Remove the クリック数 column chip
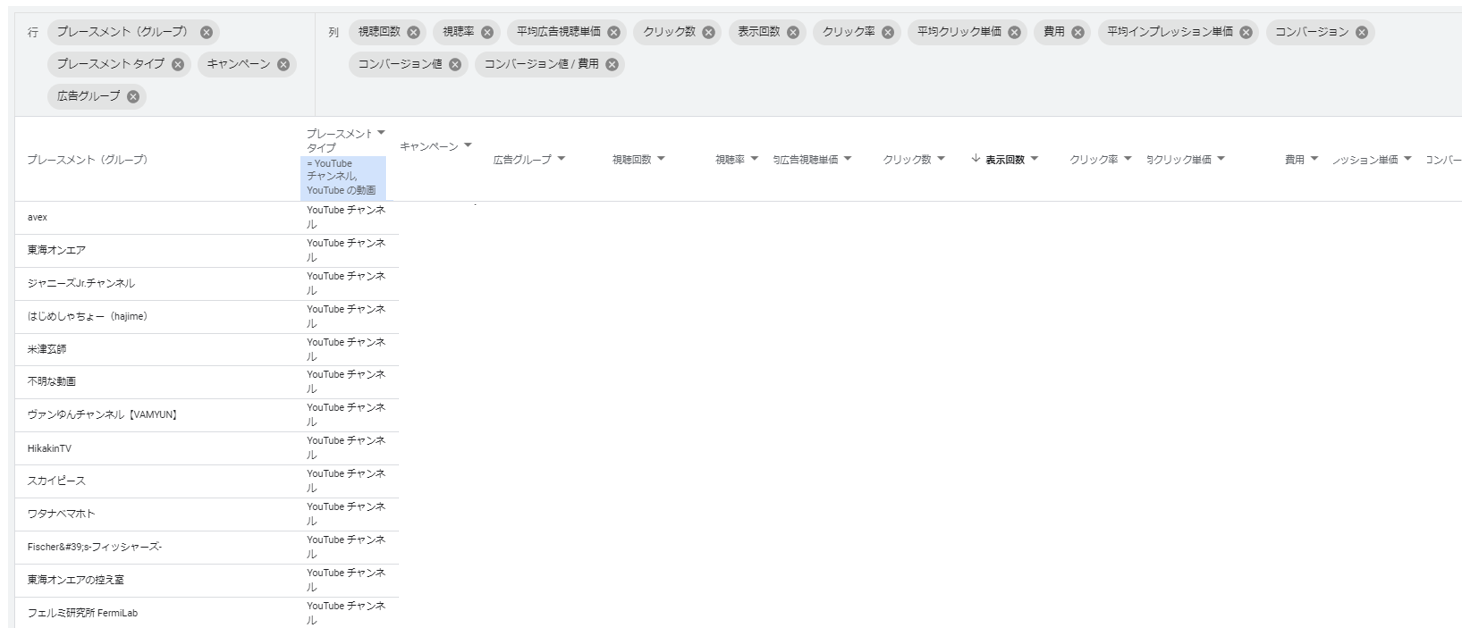The height and width of the screenshot is (636, 1463). point(708,32)
